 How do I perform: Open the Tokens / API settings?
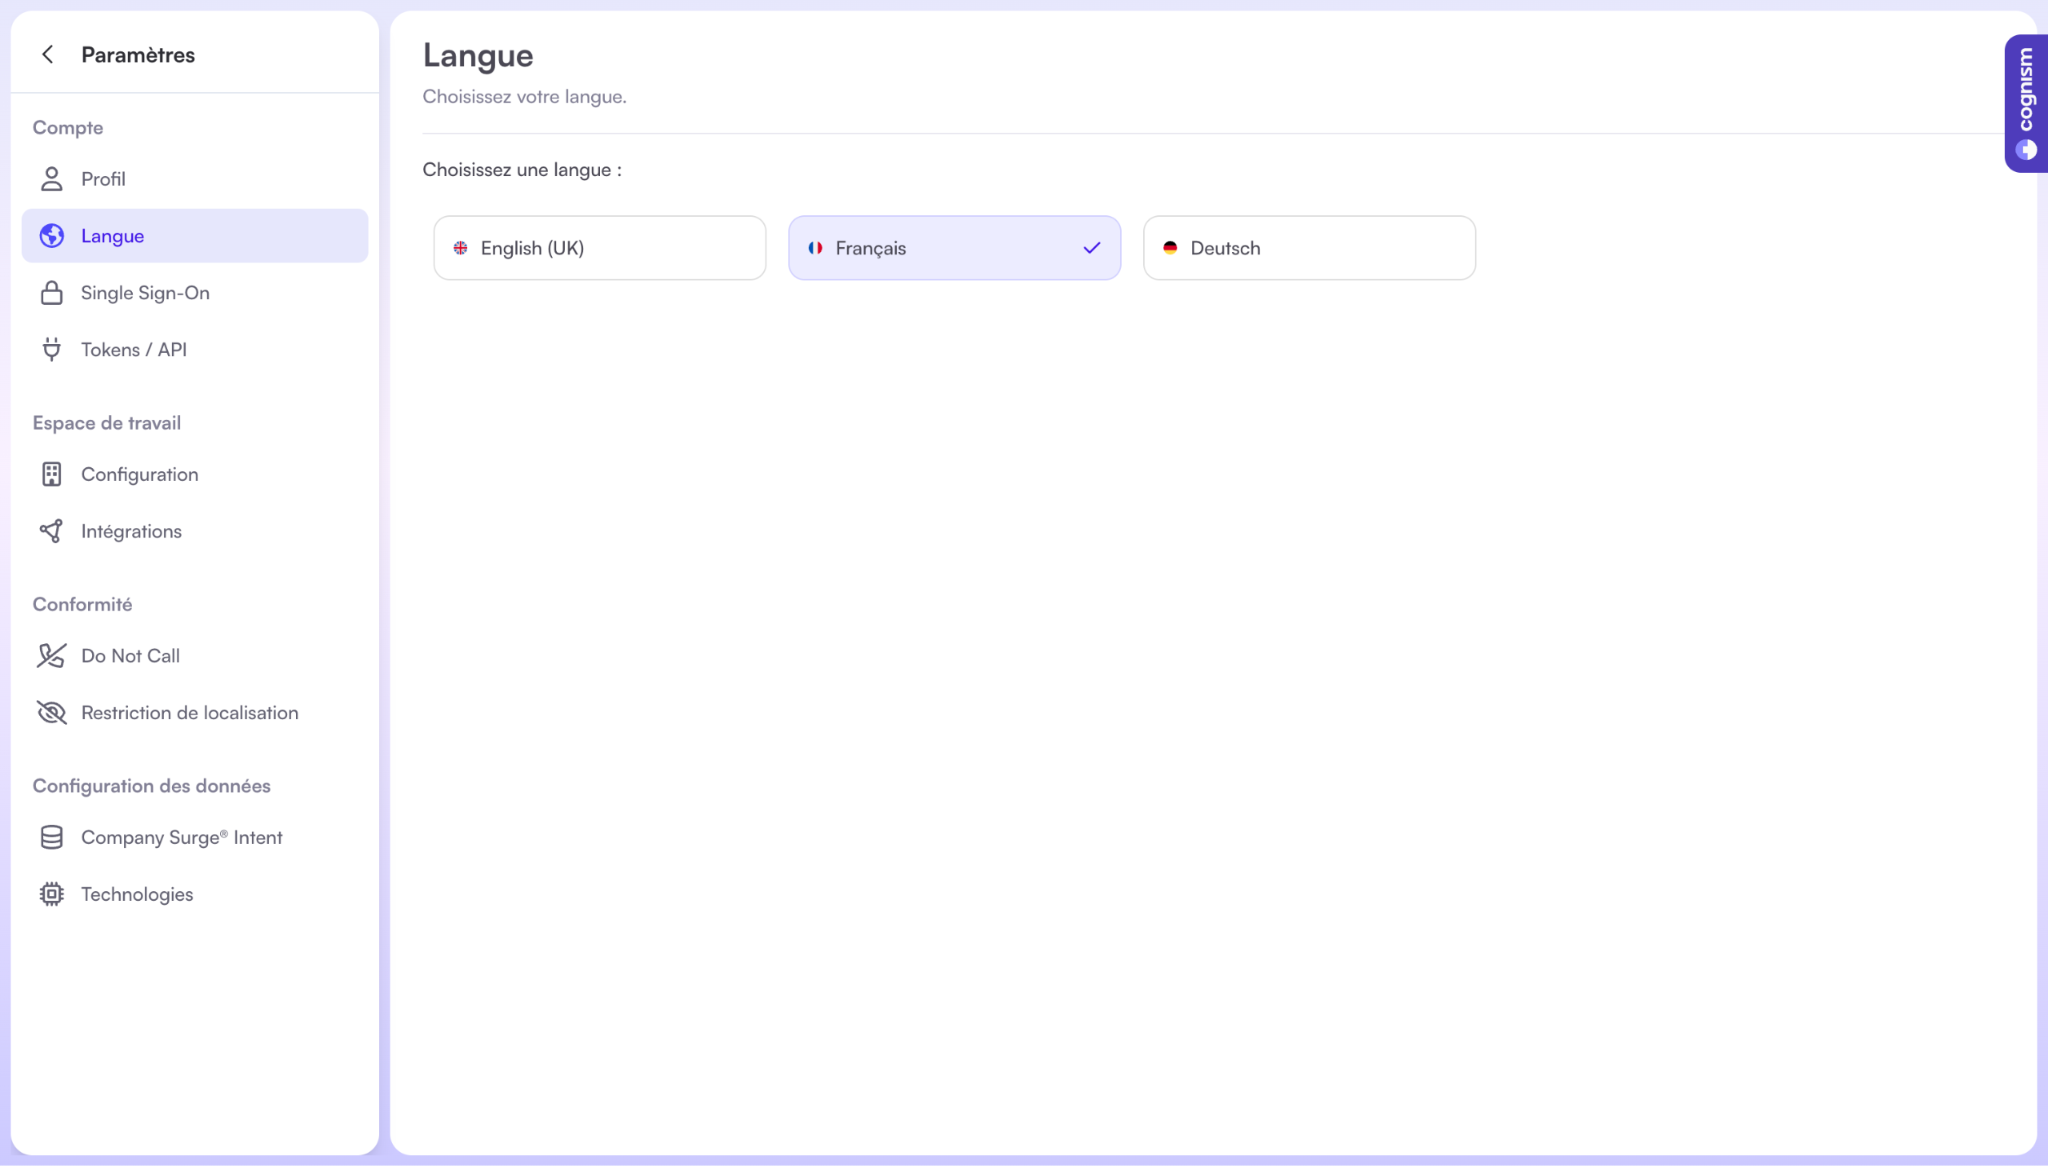click(134, 350)
